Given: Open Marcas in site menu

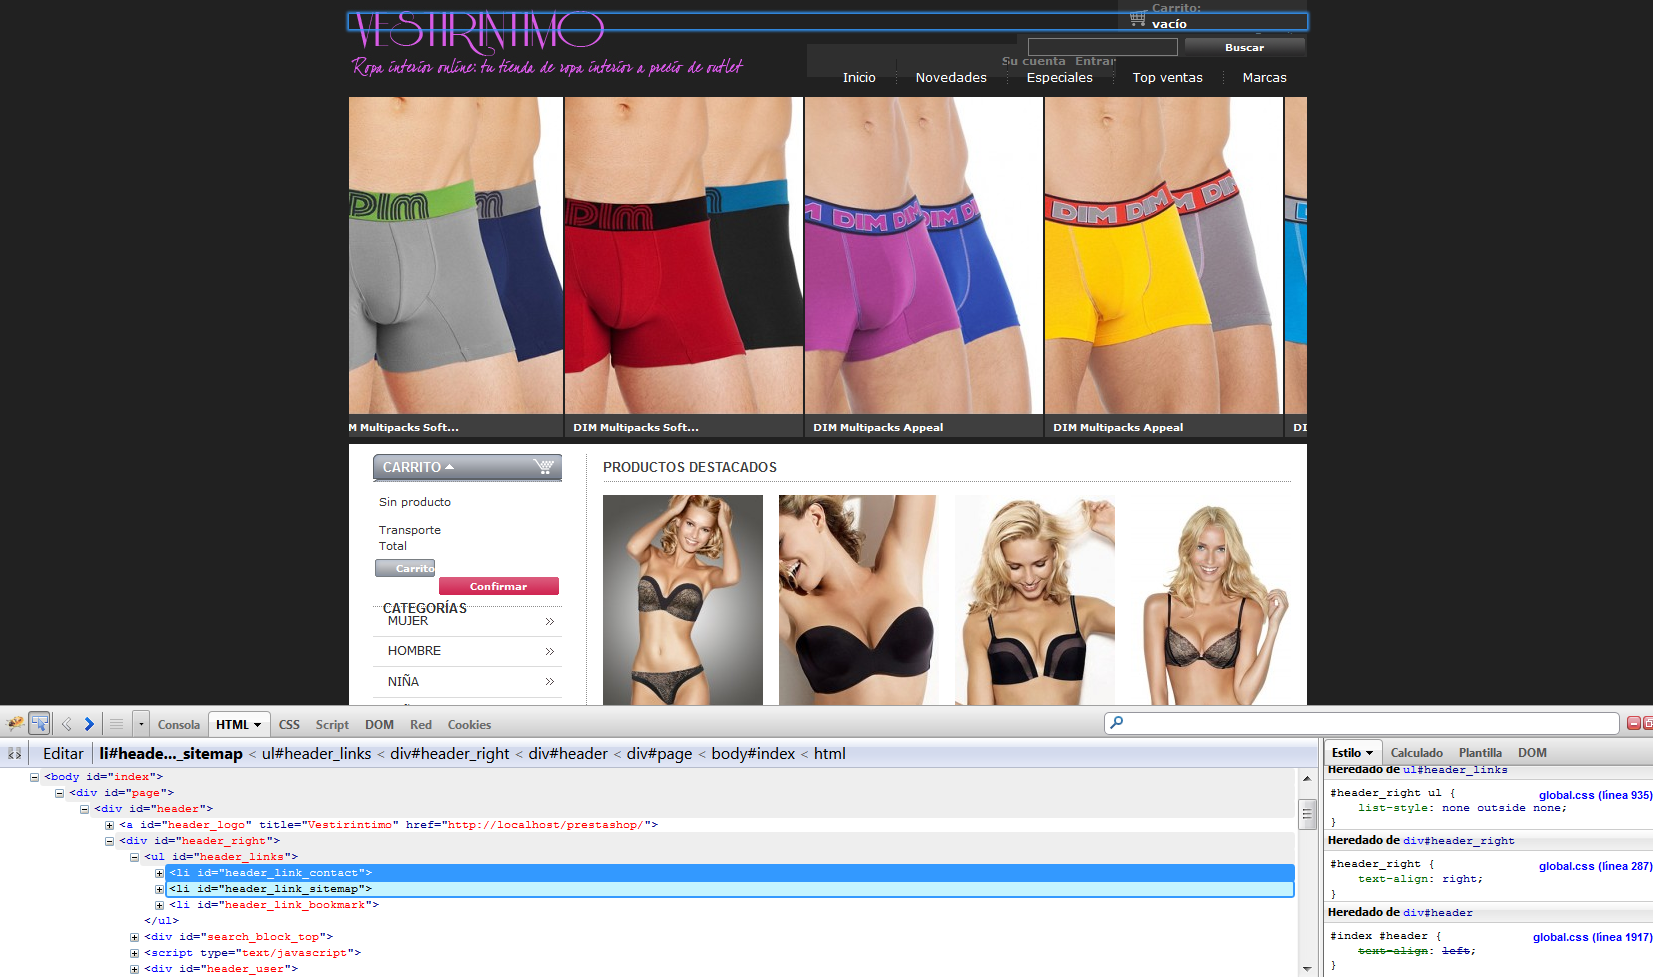Looking at the screenshot, I should [1264, 78].
